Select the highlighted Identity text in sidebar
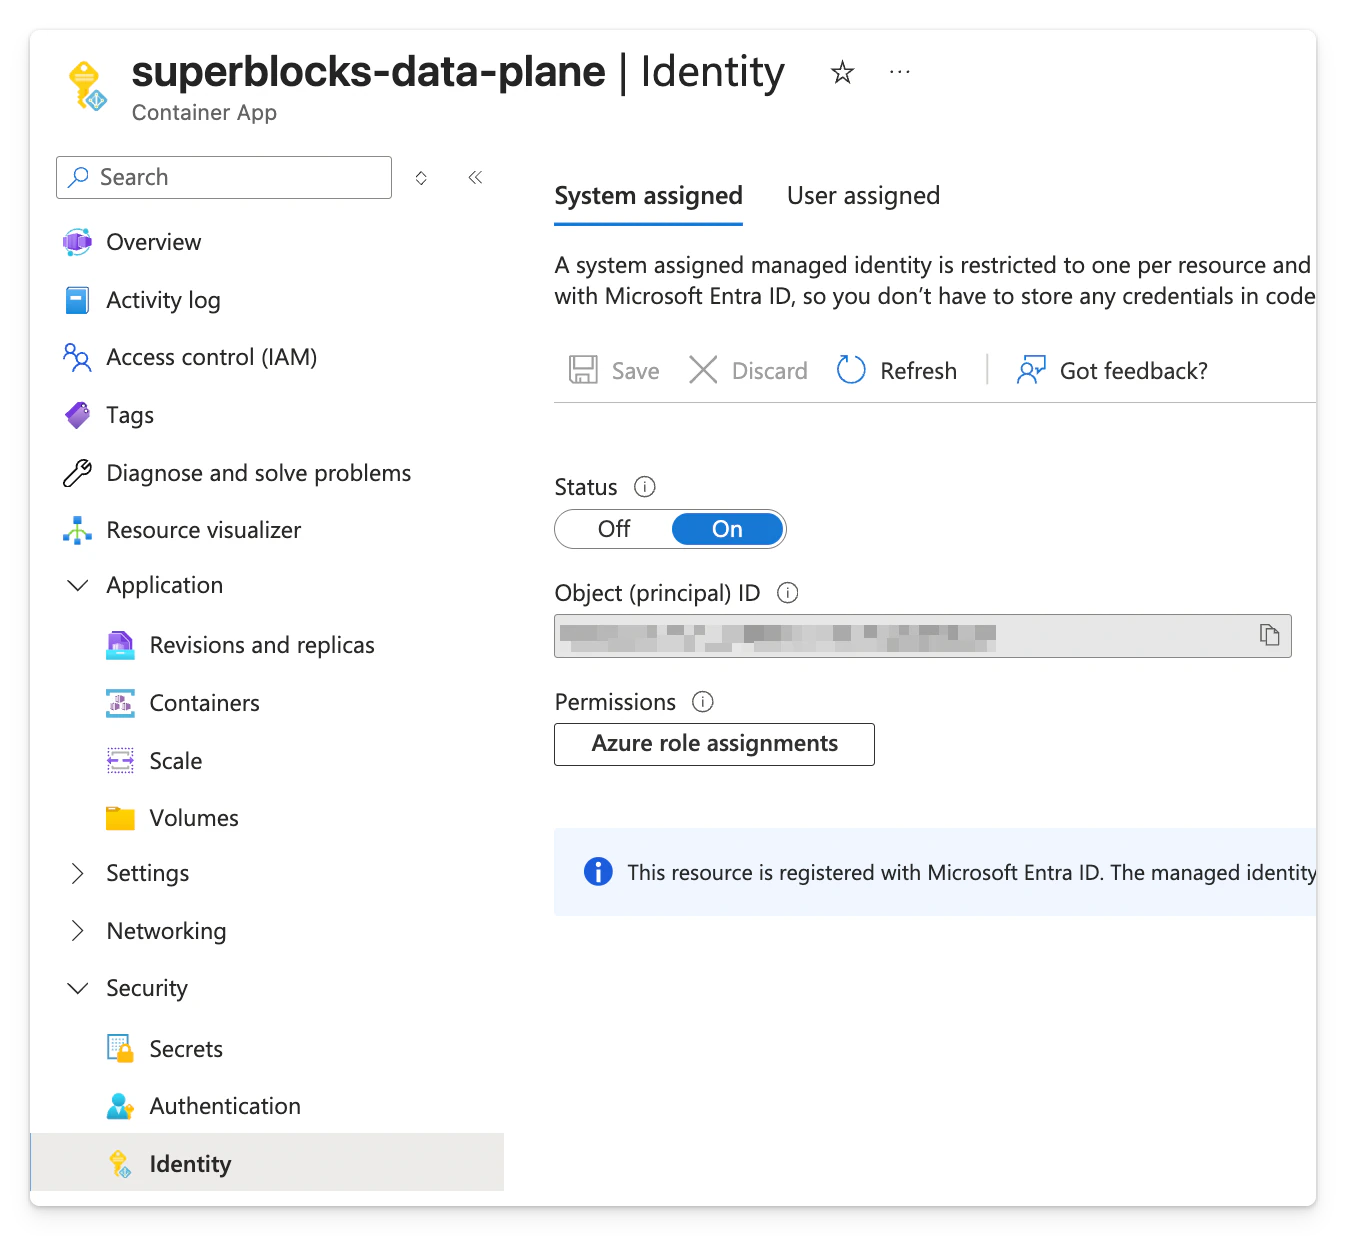This screenshot has height=1236, width=1346. pyautogui.click(x=190, y=1164)
